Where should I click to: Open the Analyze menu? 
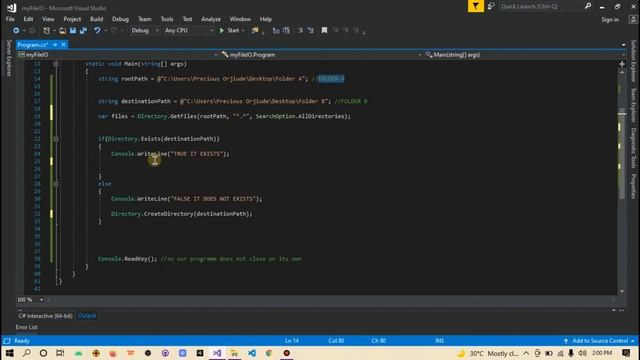211,19
